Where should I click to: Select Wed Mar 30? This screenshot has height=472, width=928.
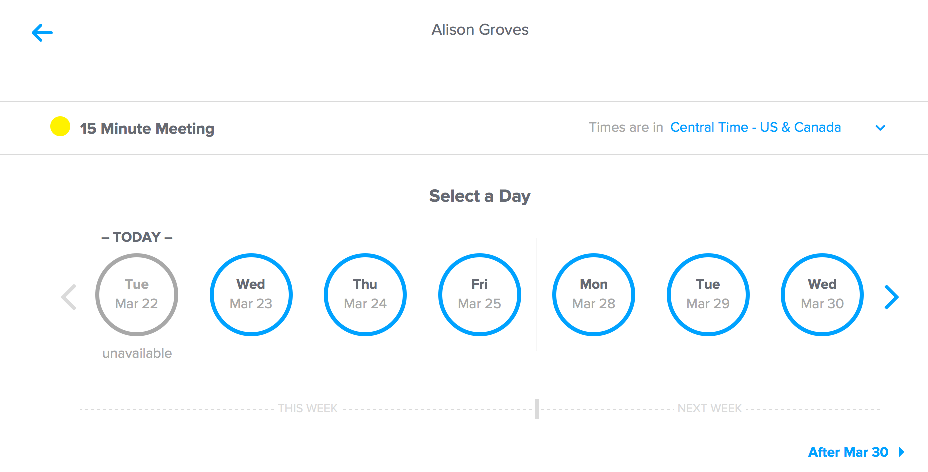coord(822,295)
